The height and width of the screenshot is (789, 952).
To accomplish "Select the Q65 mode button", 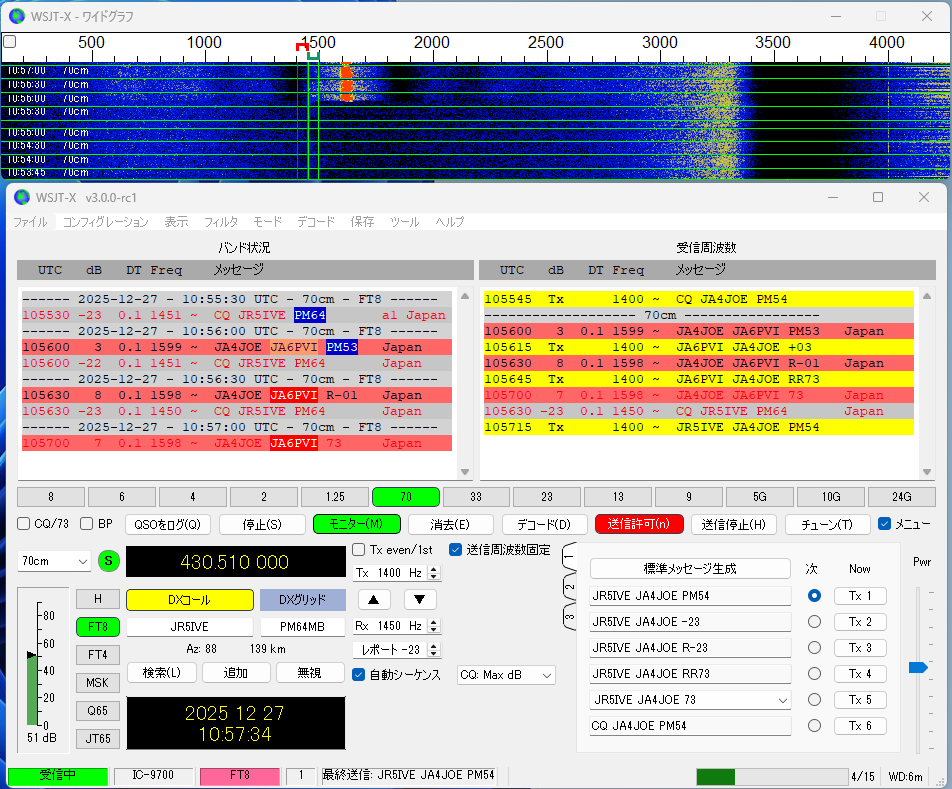I will (98, 711).
